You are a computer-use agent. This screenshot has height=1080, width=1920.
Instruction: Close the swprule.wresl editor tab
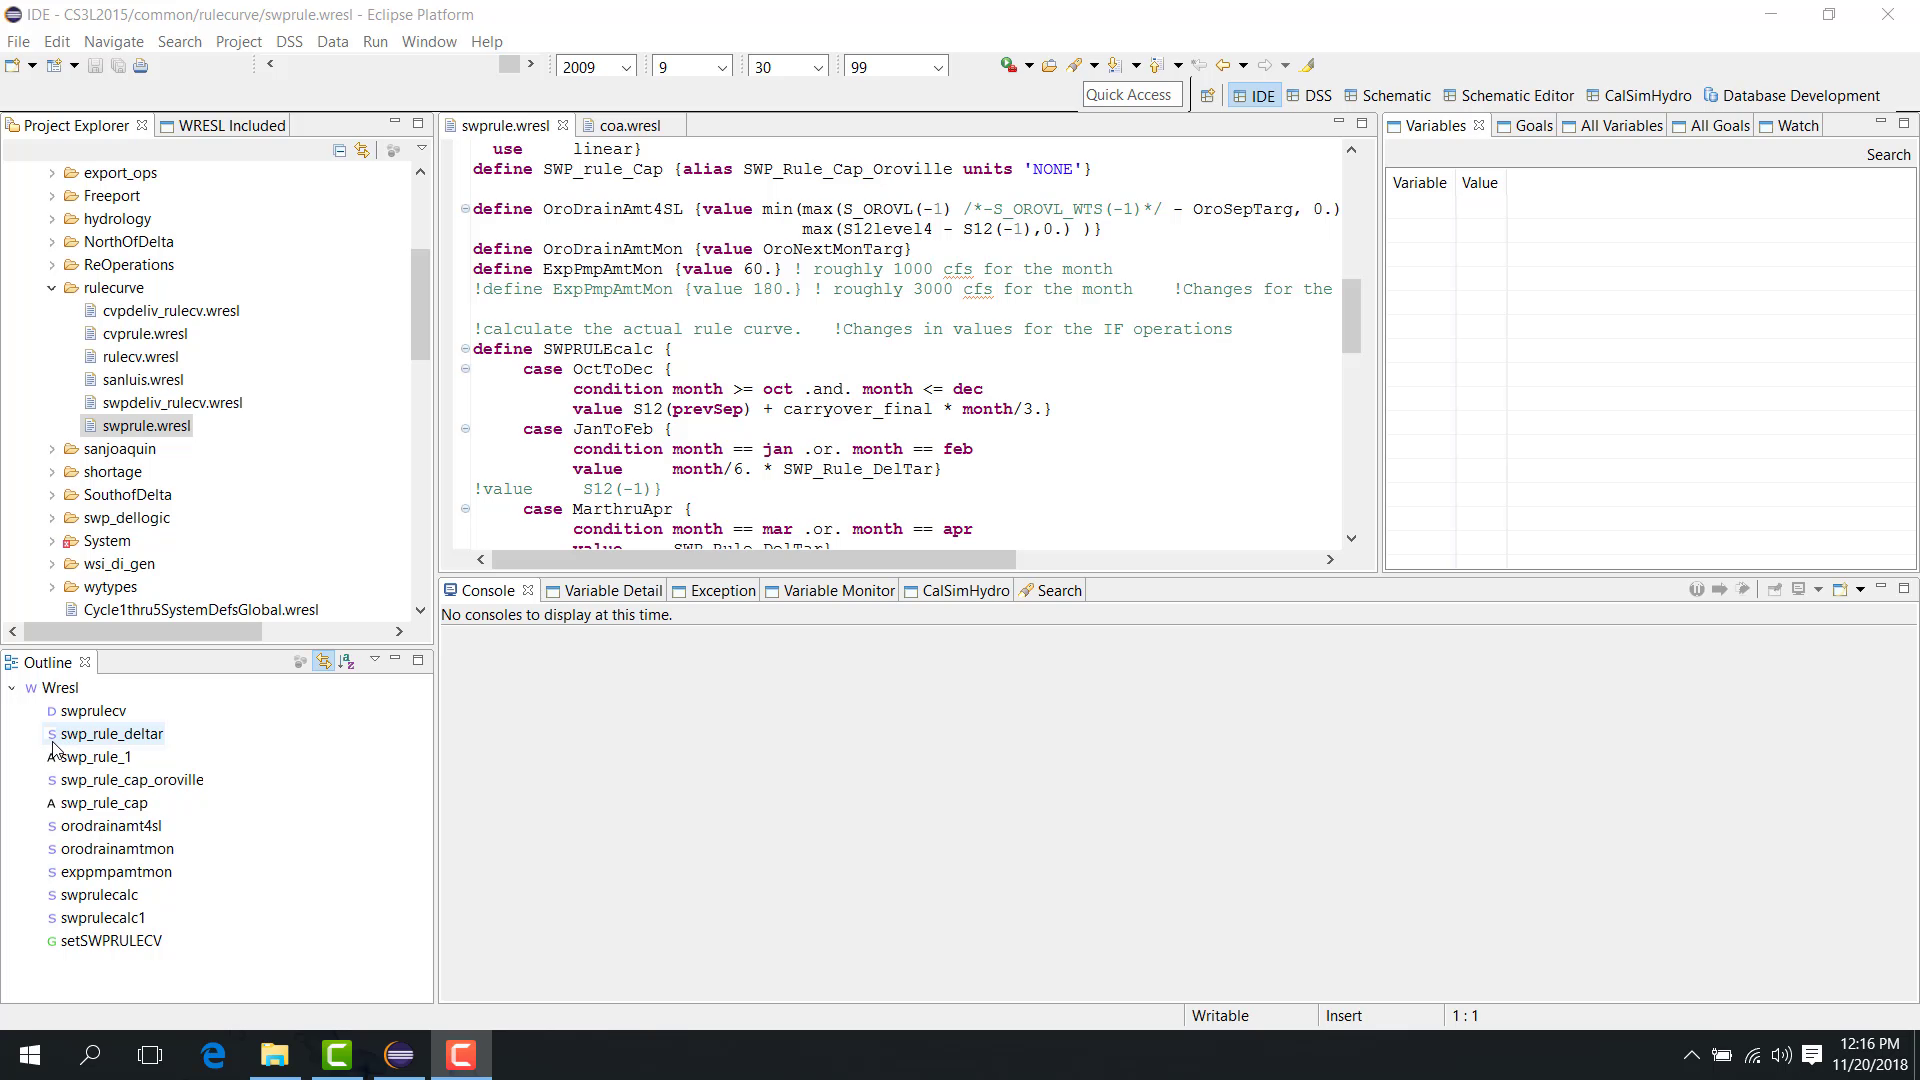coord(563,125)
